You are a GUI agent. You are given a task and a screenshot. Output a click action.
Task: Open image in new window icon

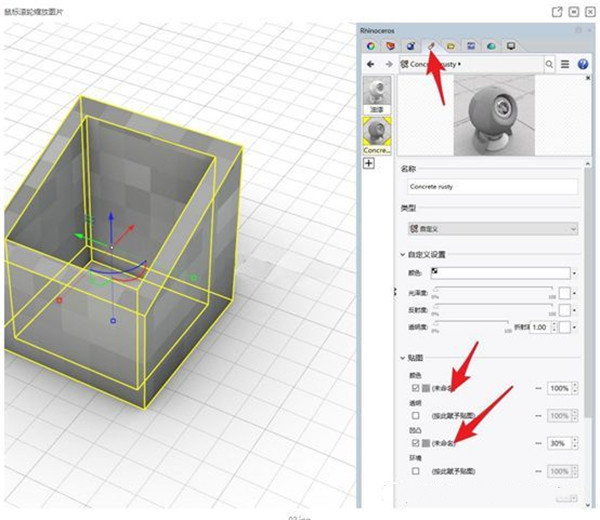click(x=557, y=12)
